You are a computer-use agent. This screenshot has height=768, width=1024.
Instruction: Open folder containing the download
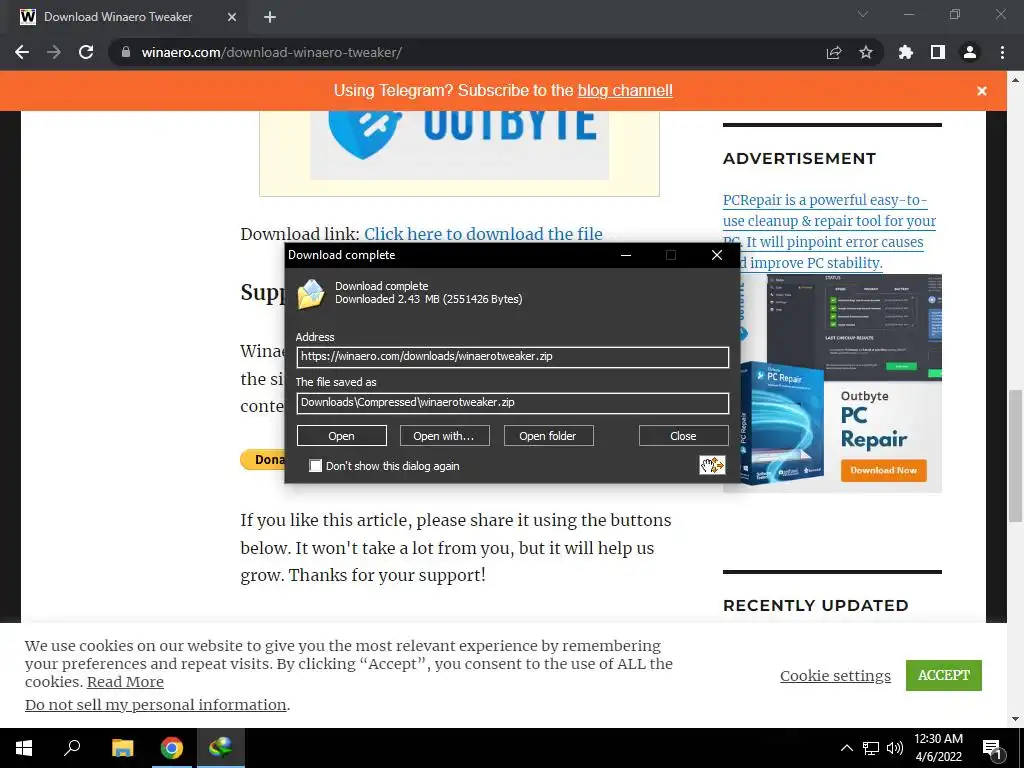click(549, 436)
